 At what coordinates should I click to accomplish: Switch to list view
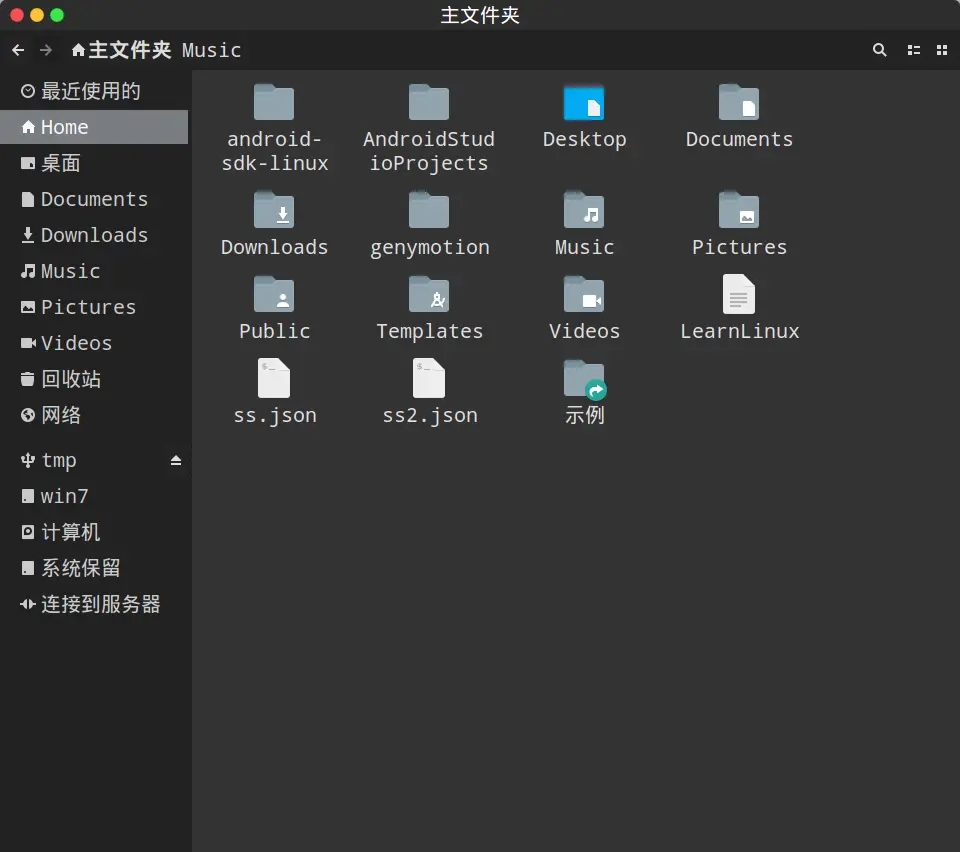click(913, 50)
